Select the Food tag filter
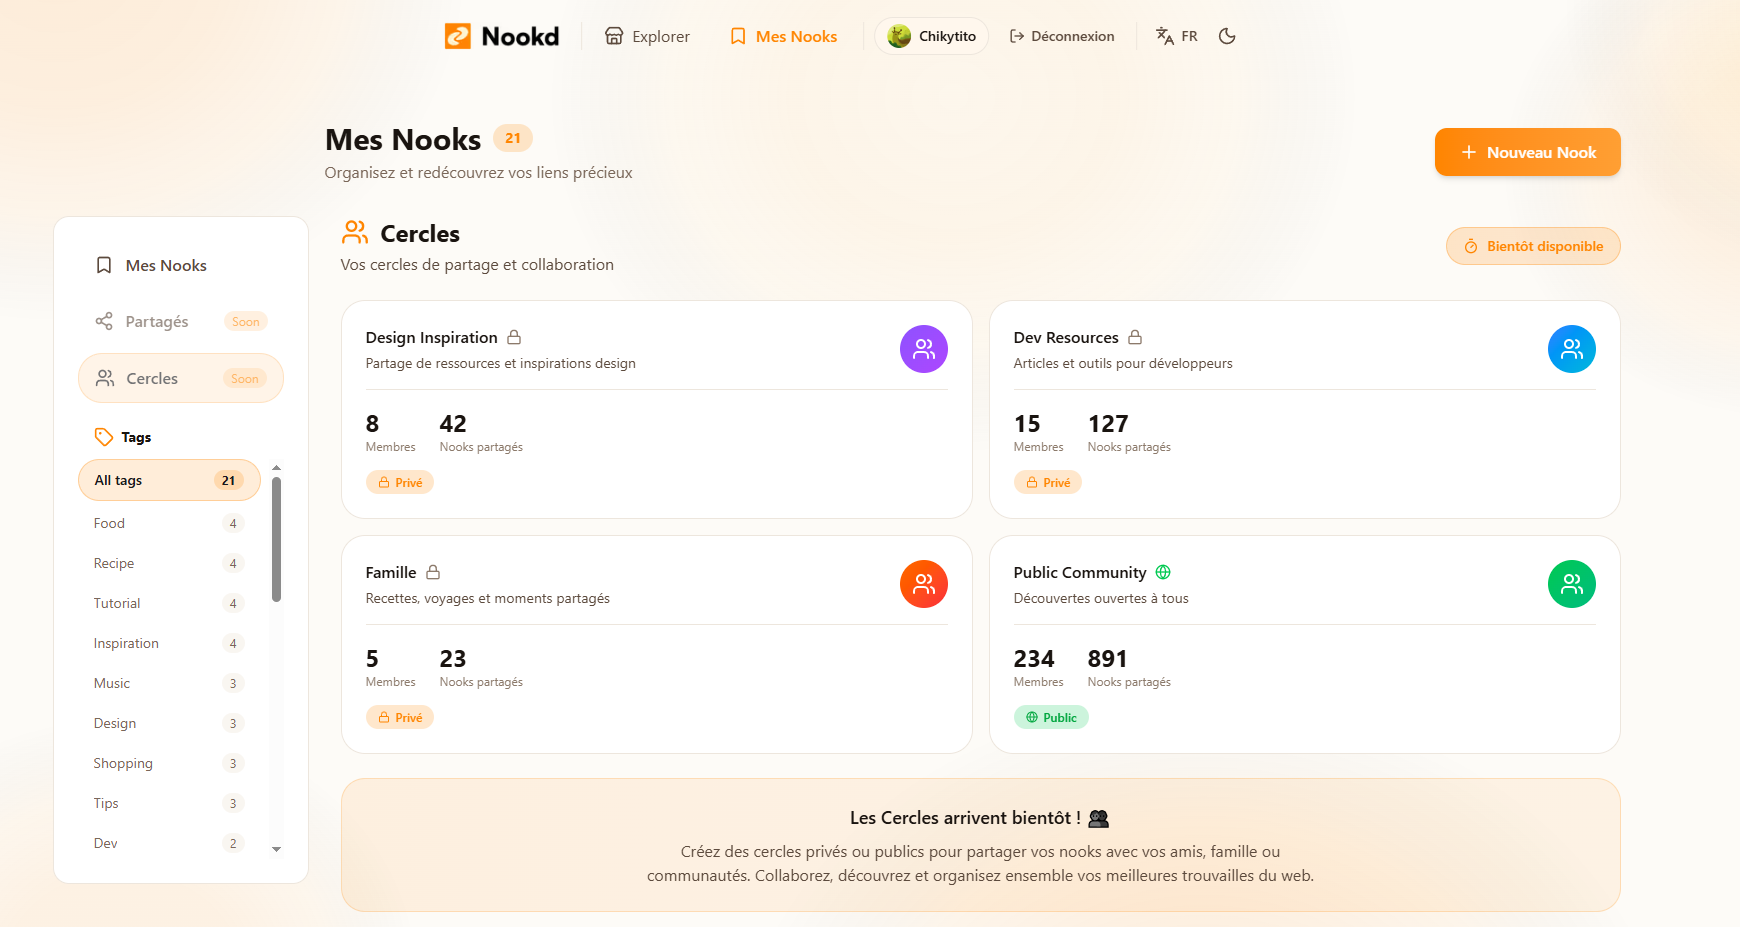The image size is (1740, 927). pyautogui.click(x=109, y=522)
